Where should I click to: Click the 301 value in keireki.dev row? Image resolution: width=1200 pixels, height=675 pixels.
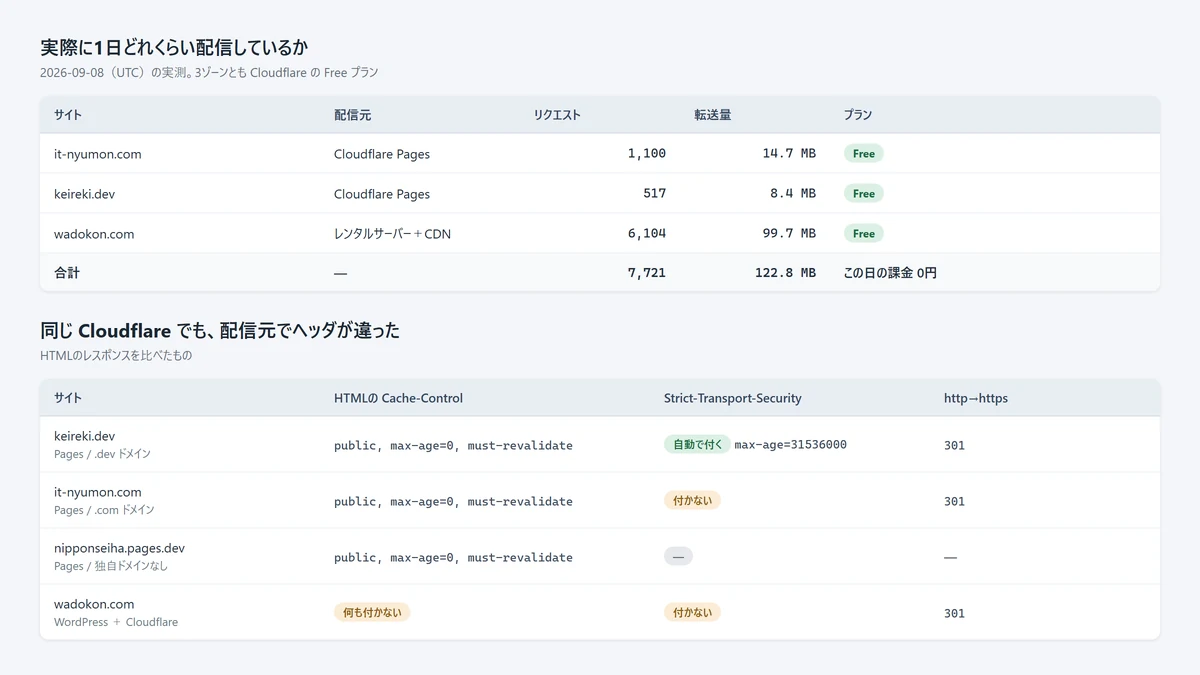955,445
